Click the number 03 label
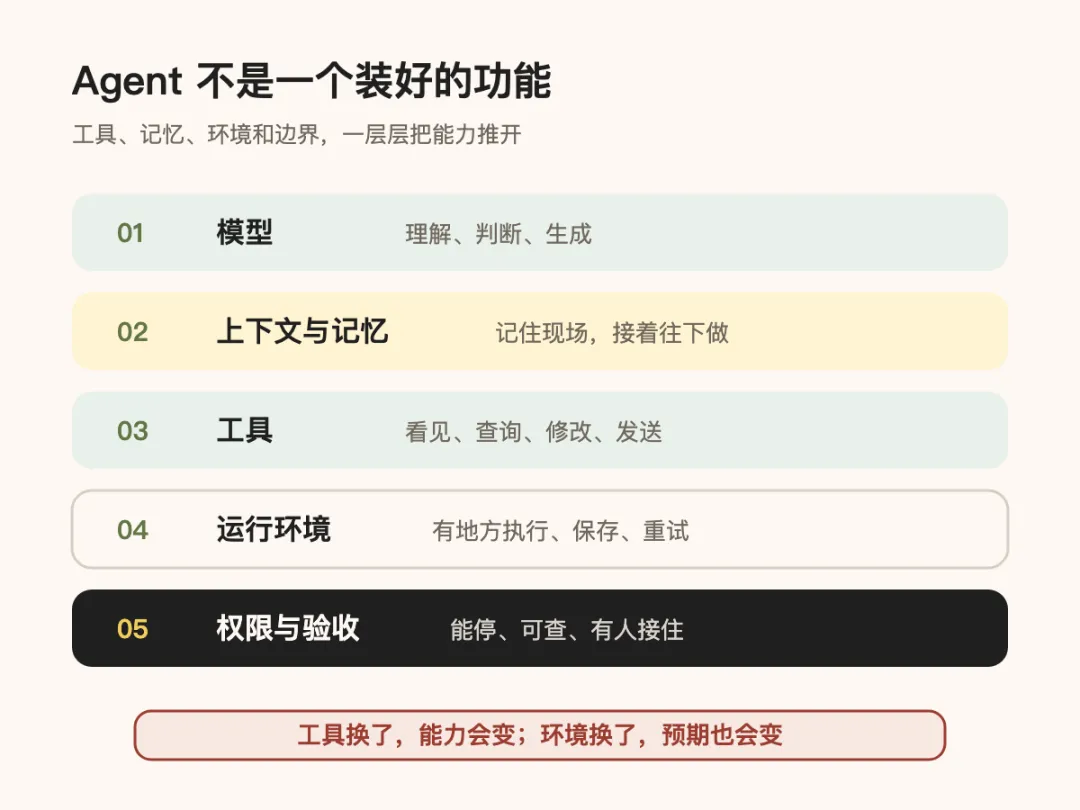Viewport: 1080px width, 810px height. pyautogui.click(x=132, y=431)
